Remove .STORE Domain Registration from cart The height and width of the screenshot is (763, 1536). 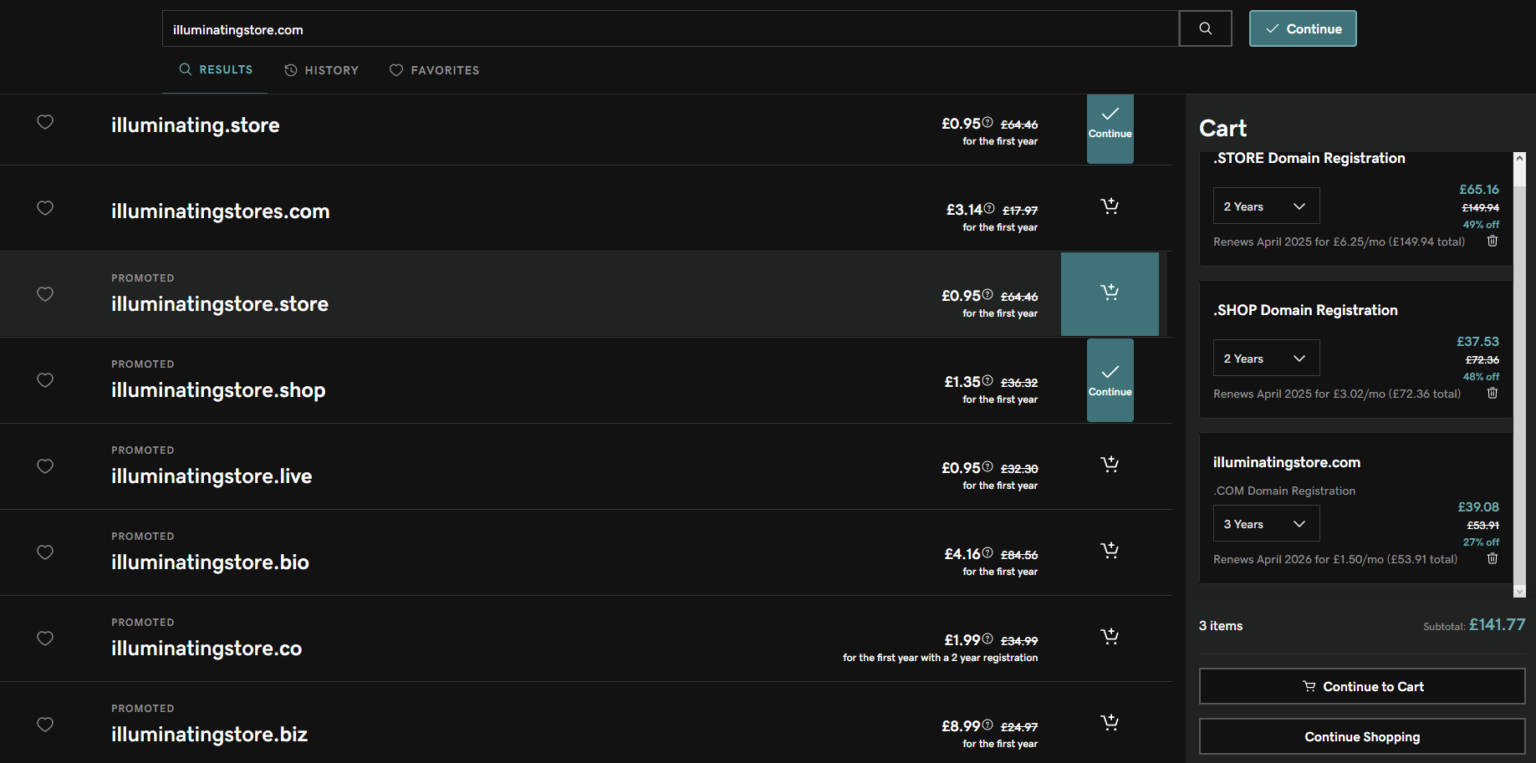pos(1492,241)
